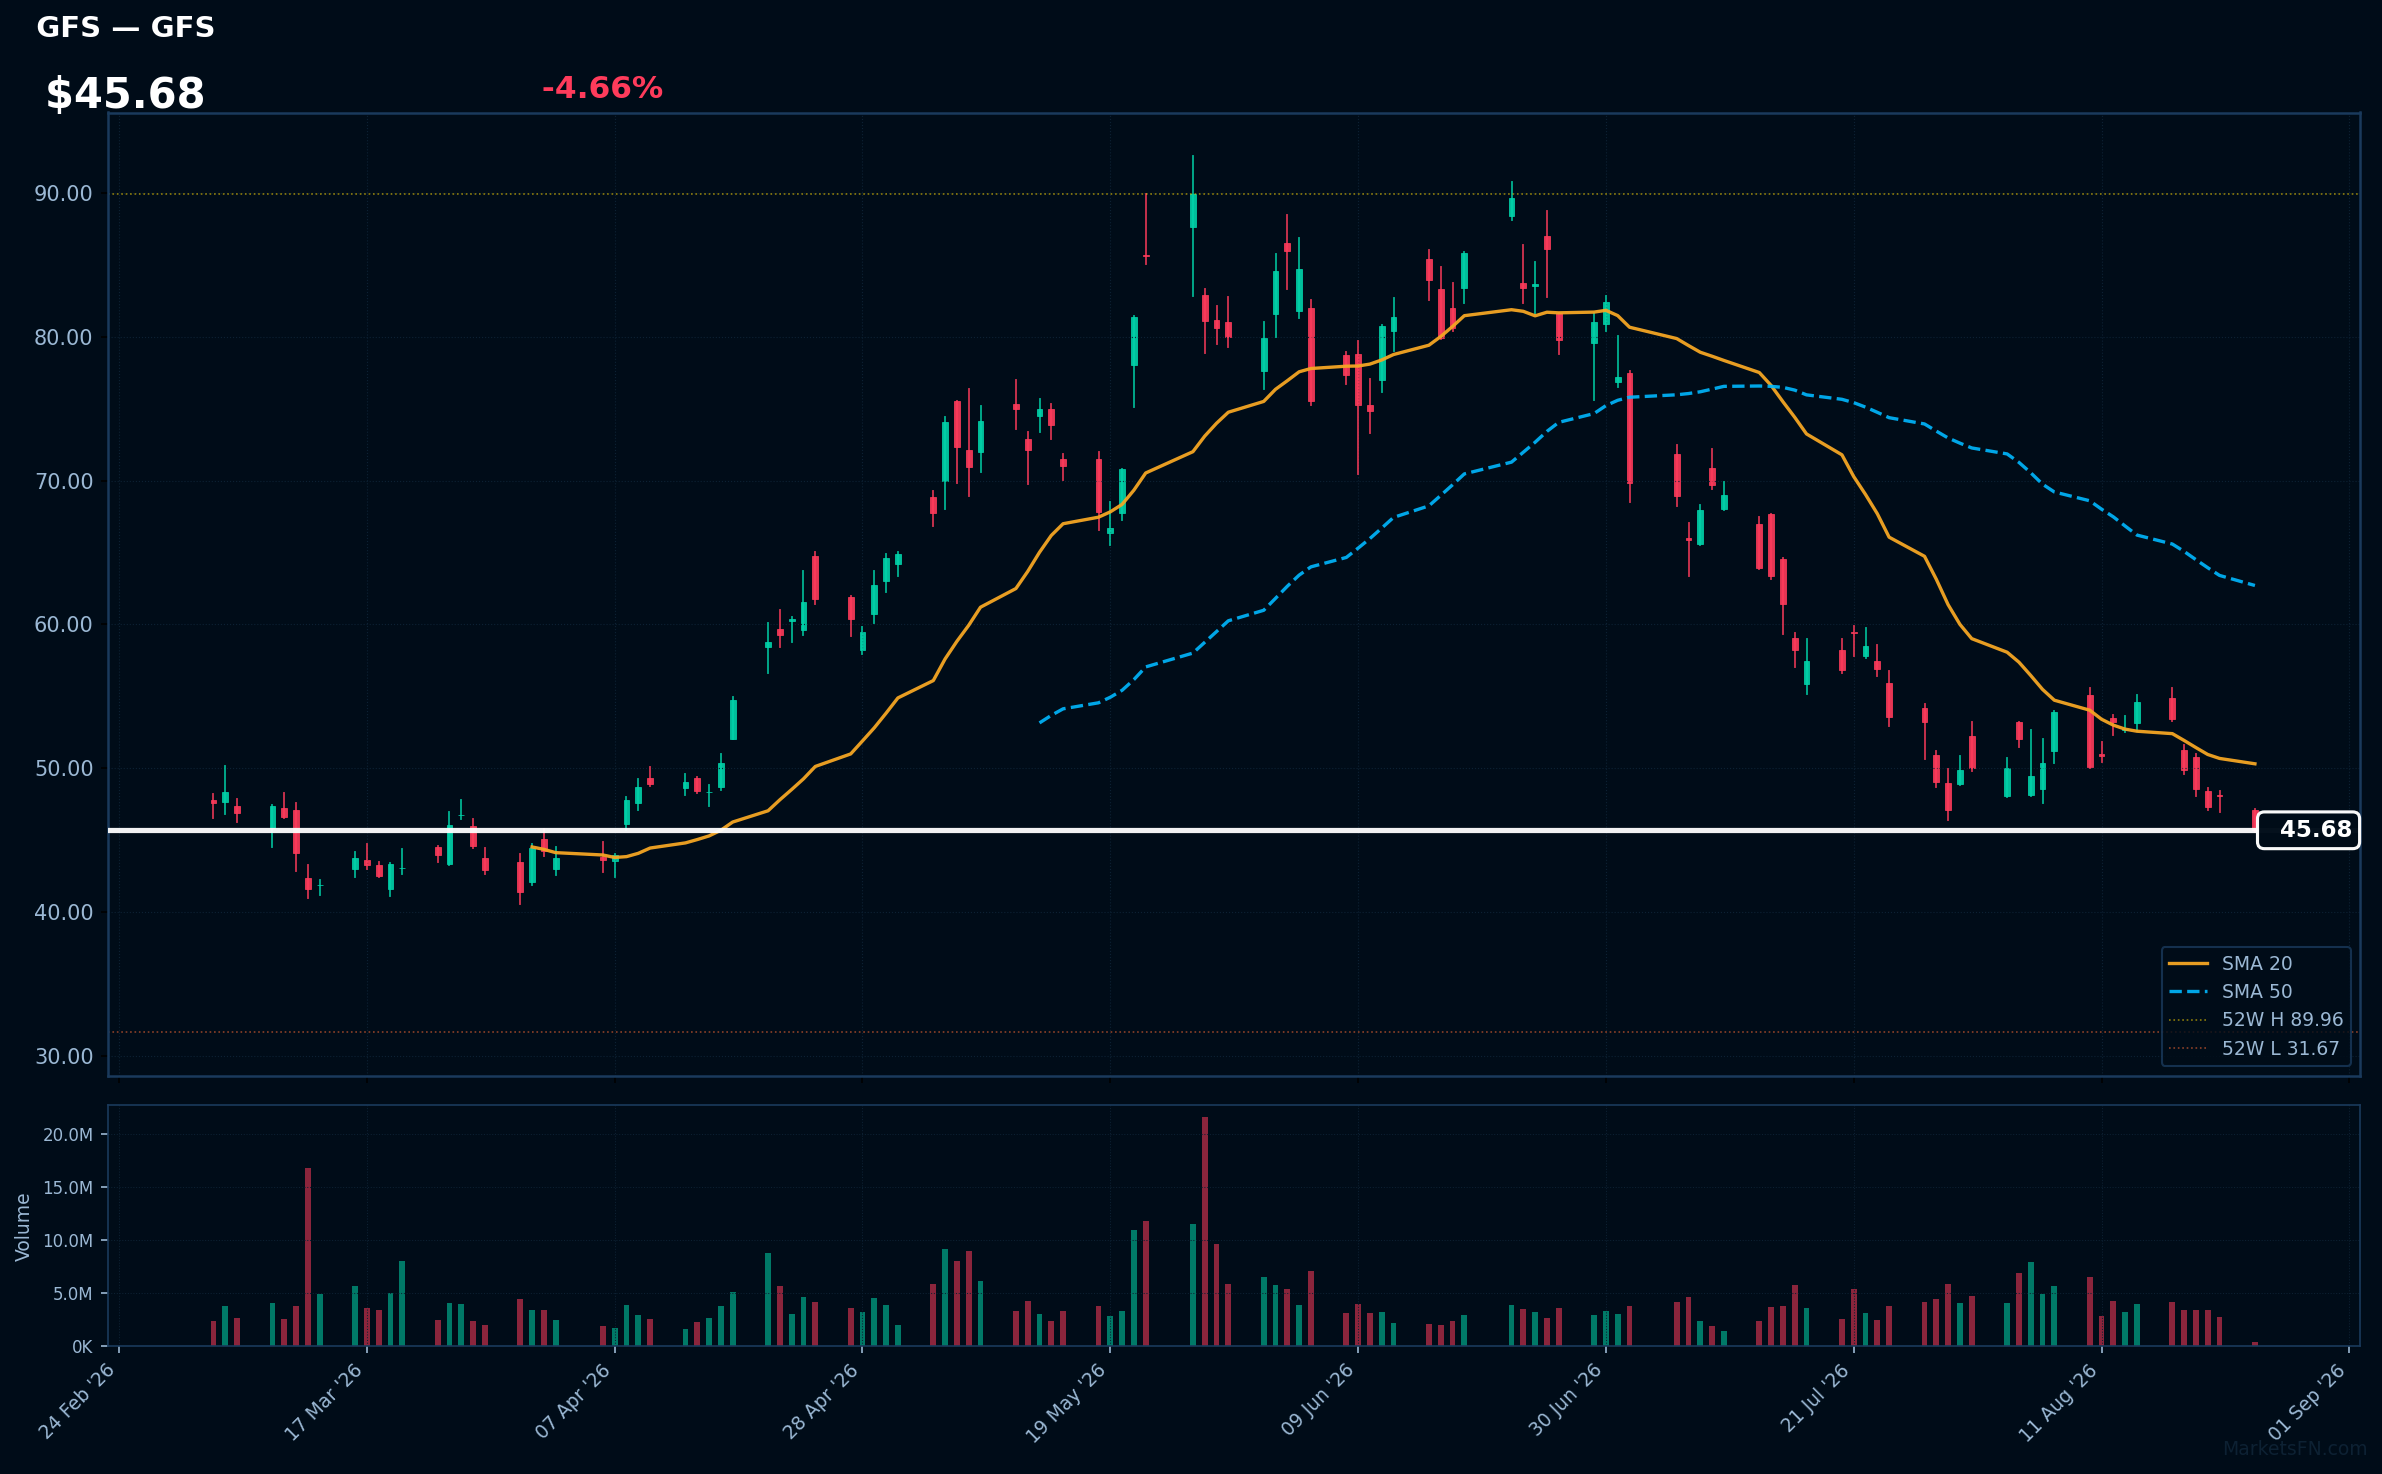Click the 21 Jul '26 date label

[x=1813, y=1399]
